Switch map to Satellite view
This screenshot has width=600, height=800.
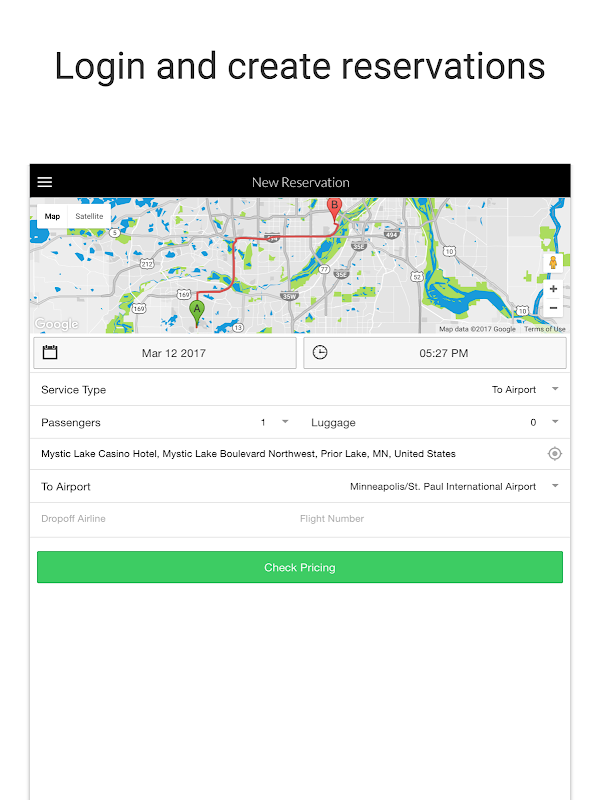[x=89, y=216]
